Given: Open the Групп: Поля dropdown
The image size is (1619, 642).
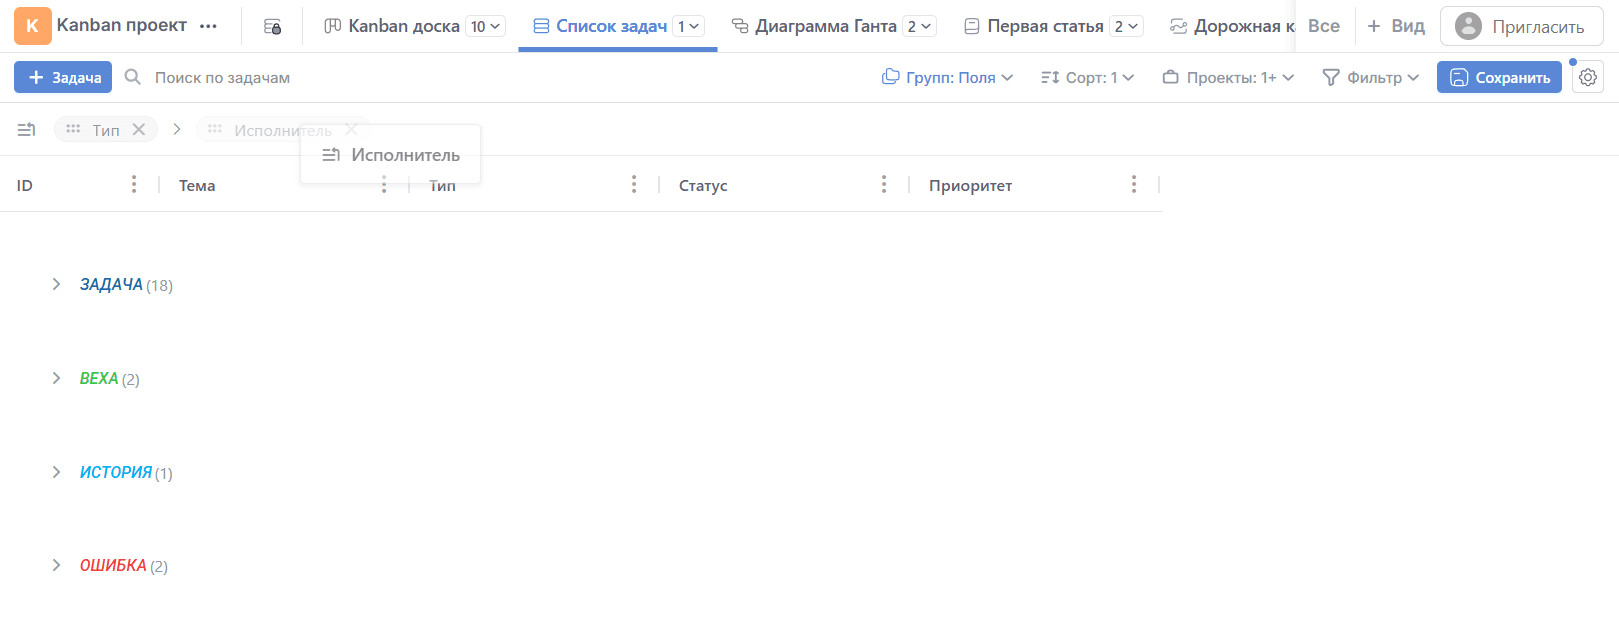Looking at the screenshot, I should click(x=947, y=77).
